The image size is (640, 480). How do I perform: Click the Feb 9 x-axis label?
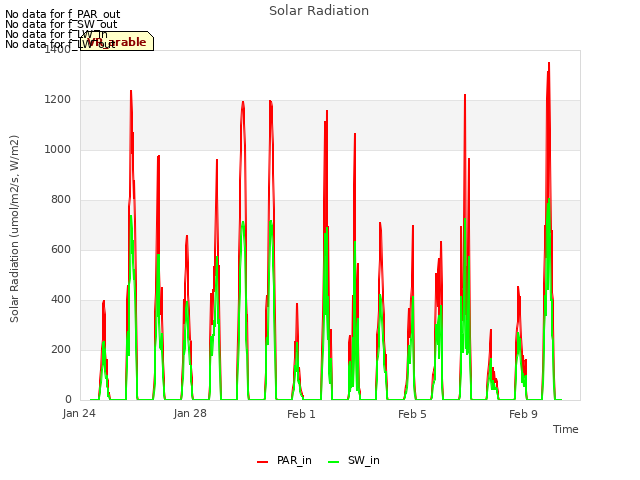click(x=523, y=414)
